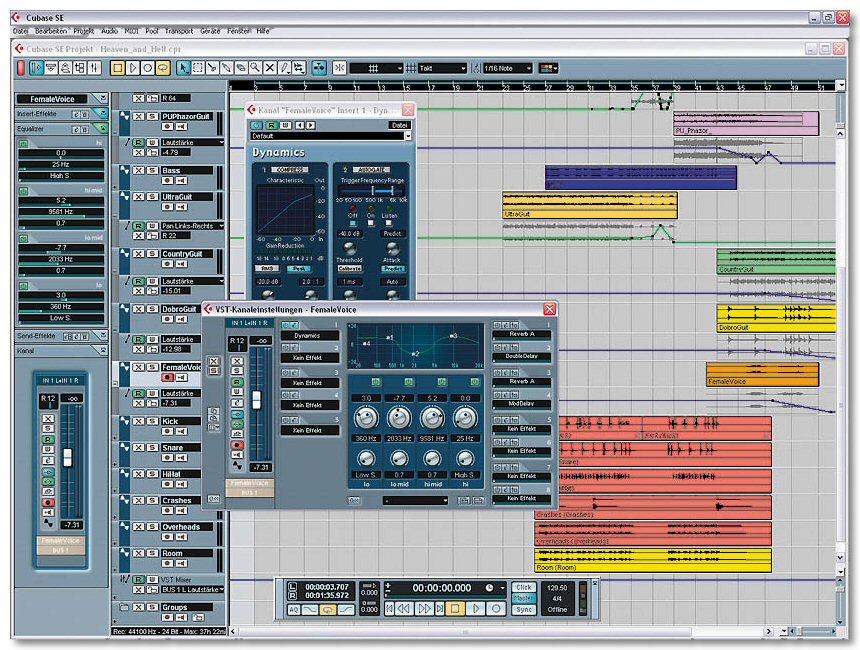Select the Range Selection tool in toolbar
Screen dimensions: 860x650
(x=197, y=68)
